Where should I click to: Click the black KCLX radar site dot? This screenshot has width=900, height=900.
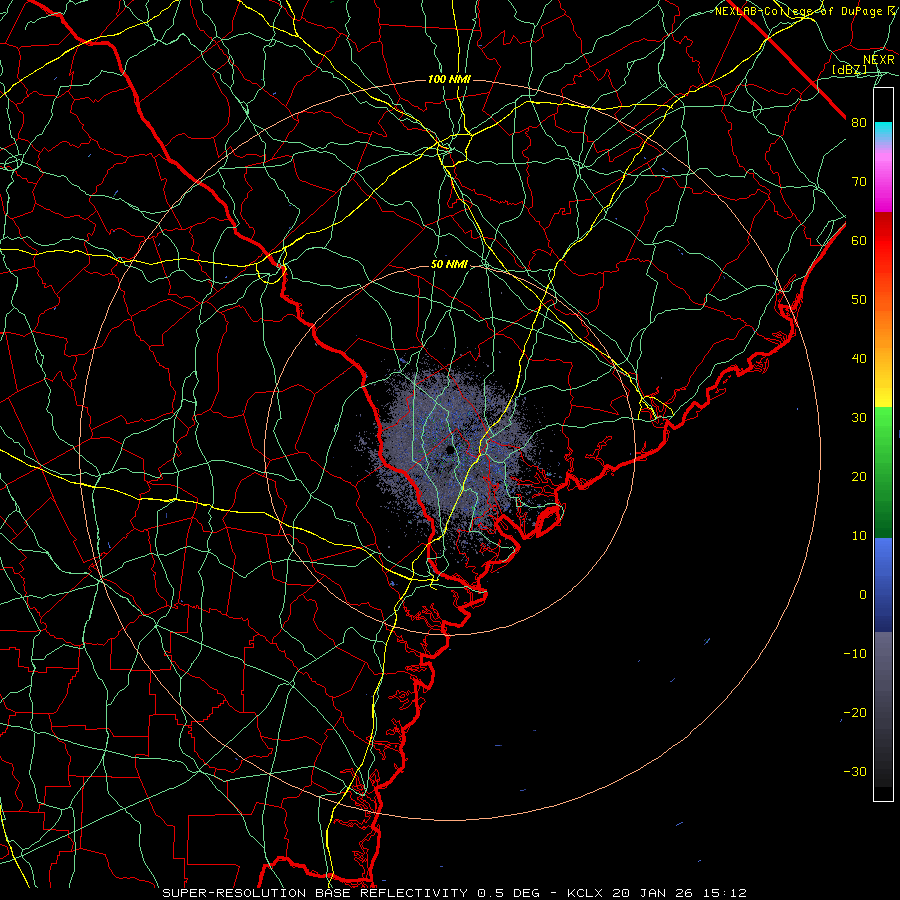[x=449, y=449]
